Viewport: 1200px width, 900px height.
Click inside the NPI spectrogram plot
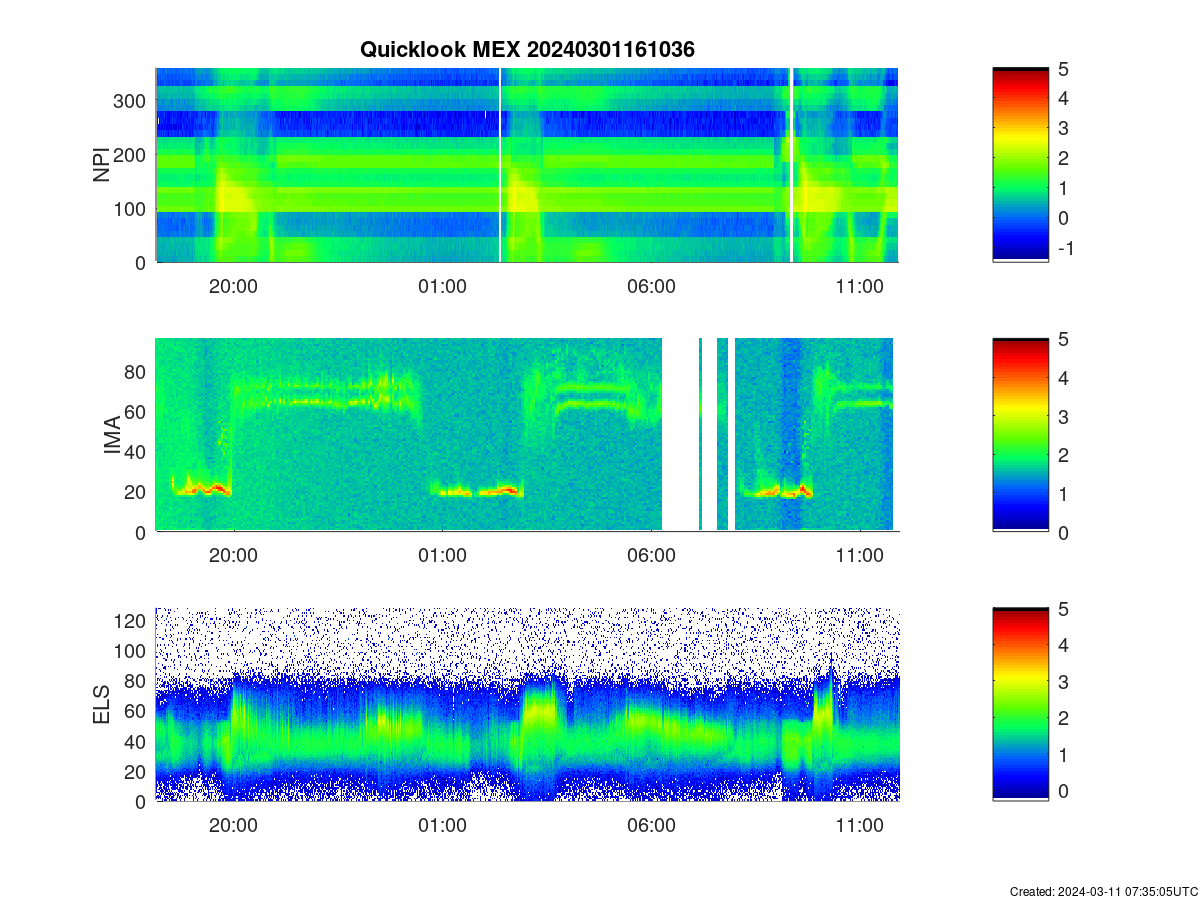527,165
